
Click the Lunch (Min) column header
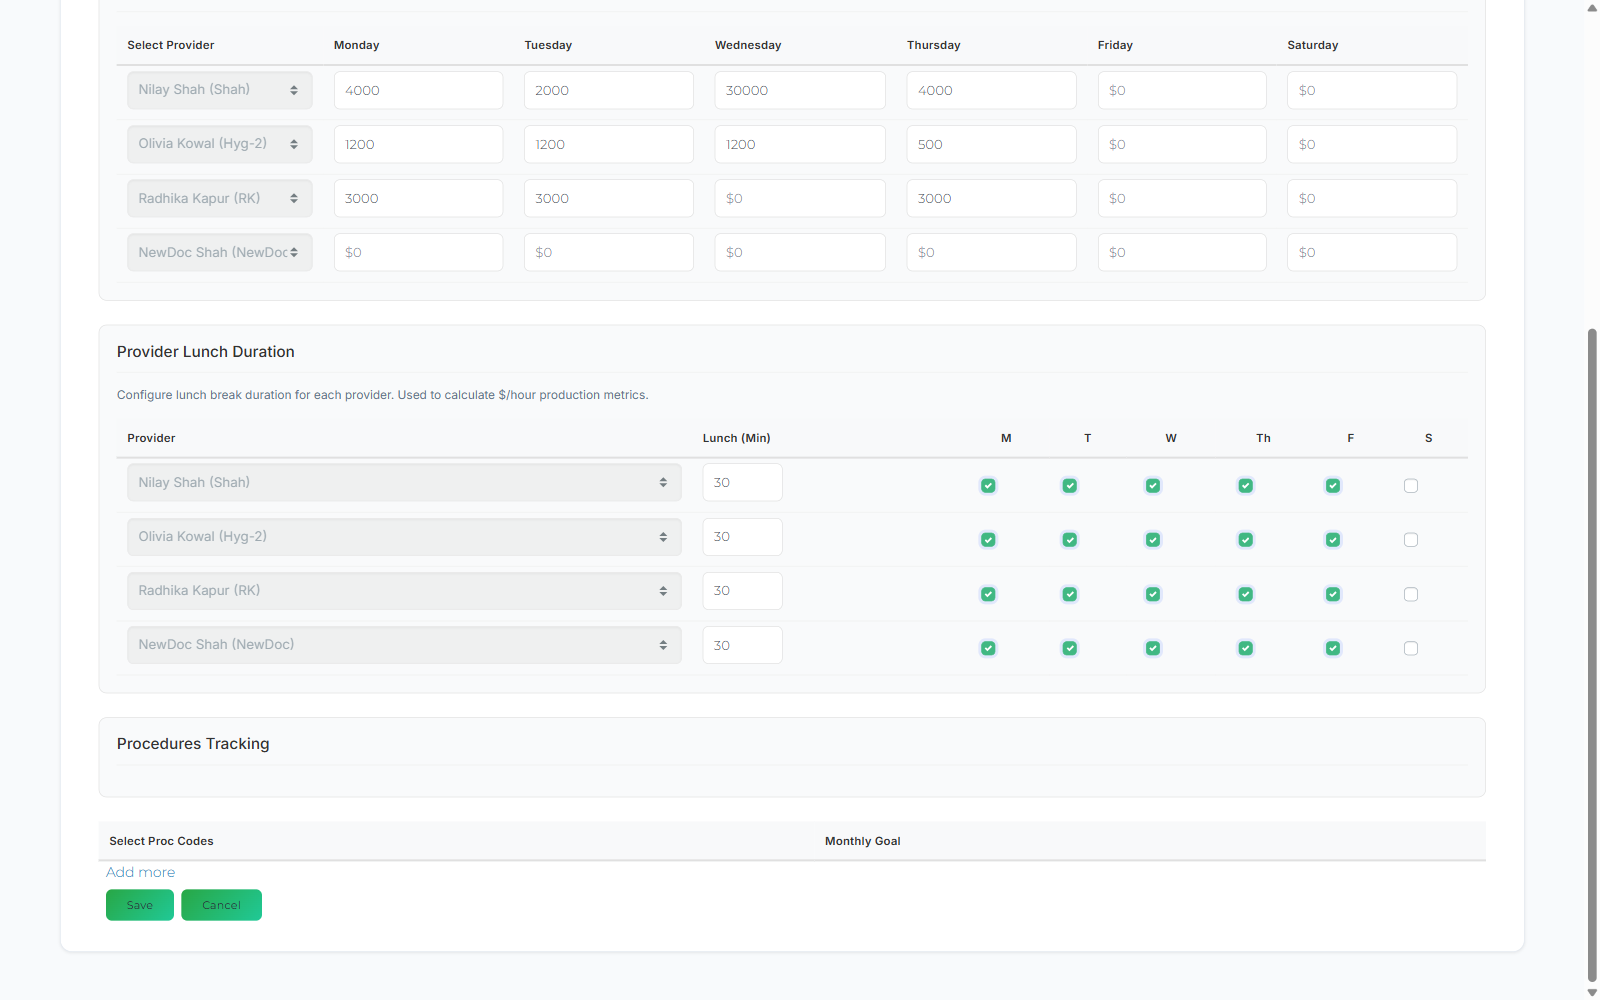click(x=737, y=438)
